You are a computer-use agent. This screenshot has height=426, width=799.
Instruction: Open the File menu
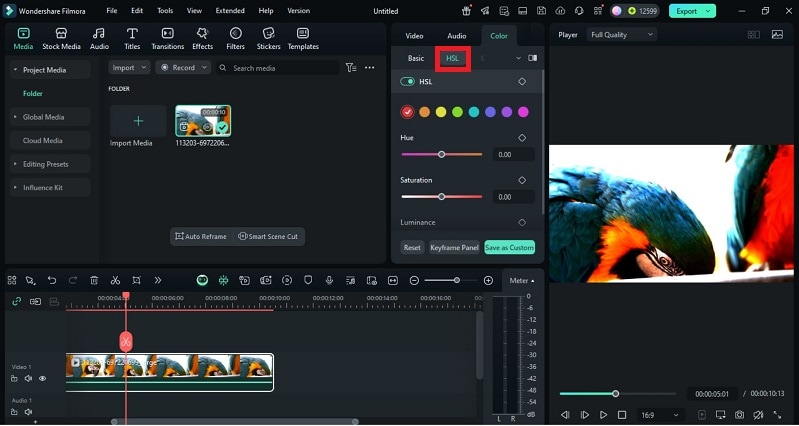(112, 11)
